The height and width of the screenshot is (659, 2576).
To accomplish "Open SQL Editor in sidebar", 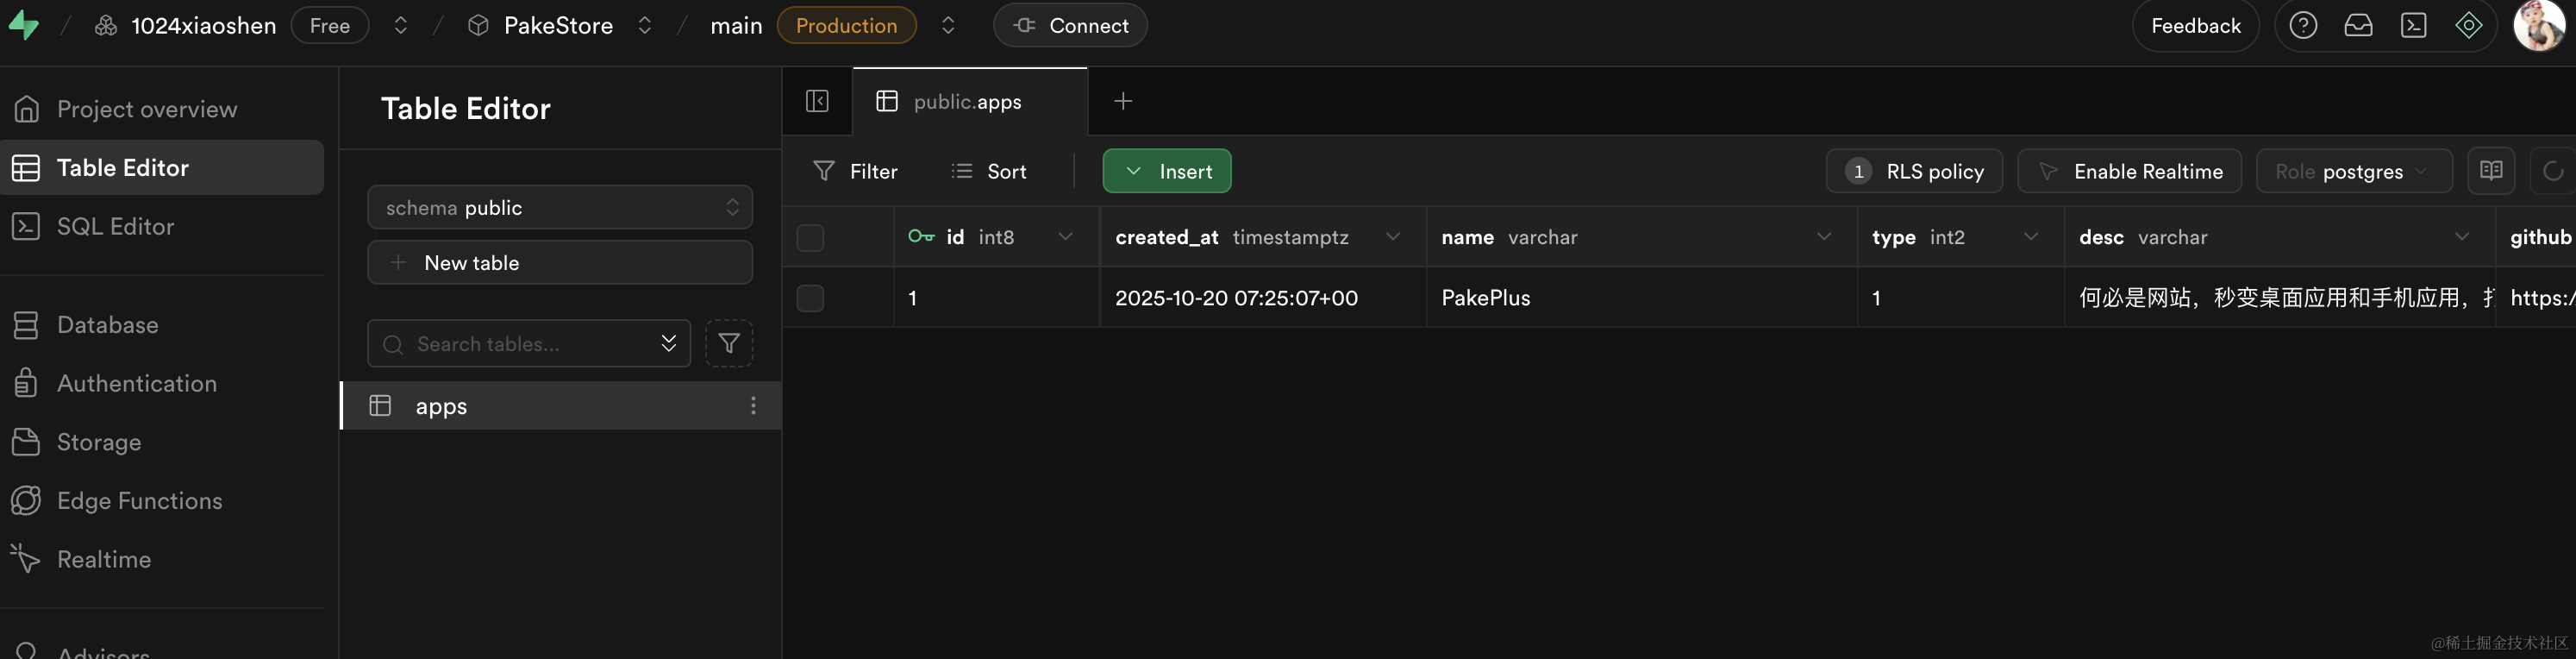I will [162, 226].
